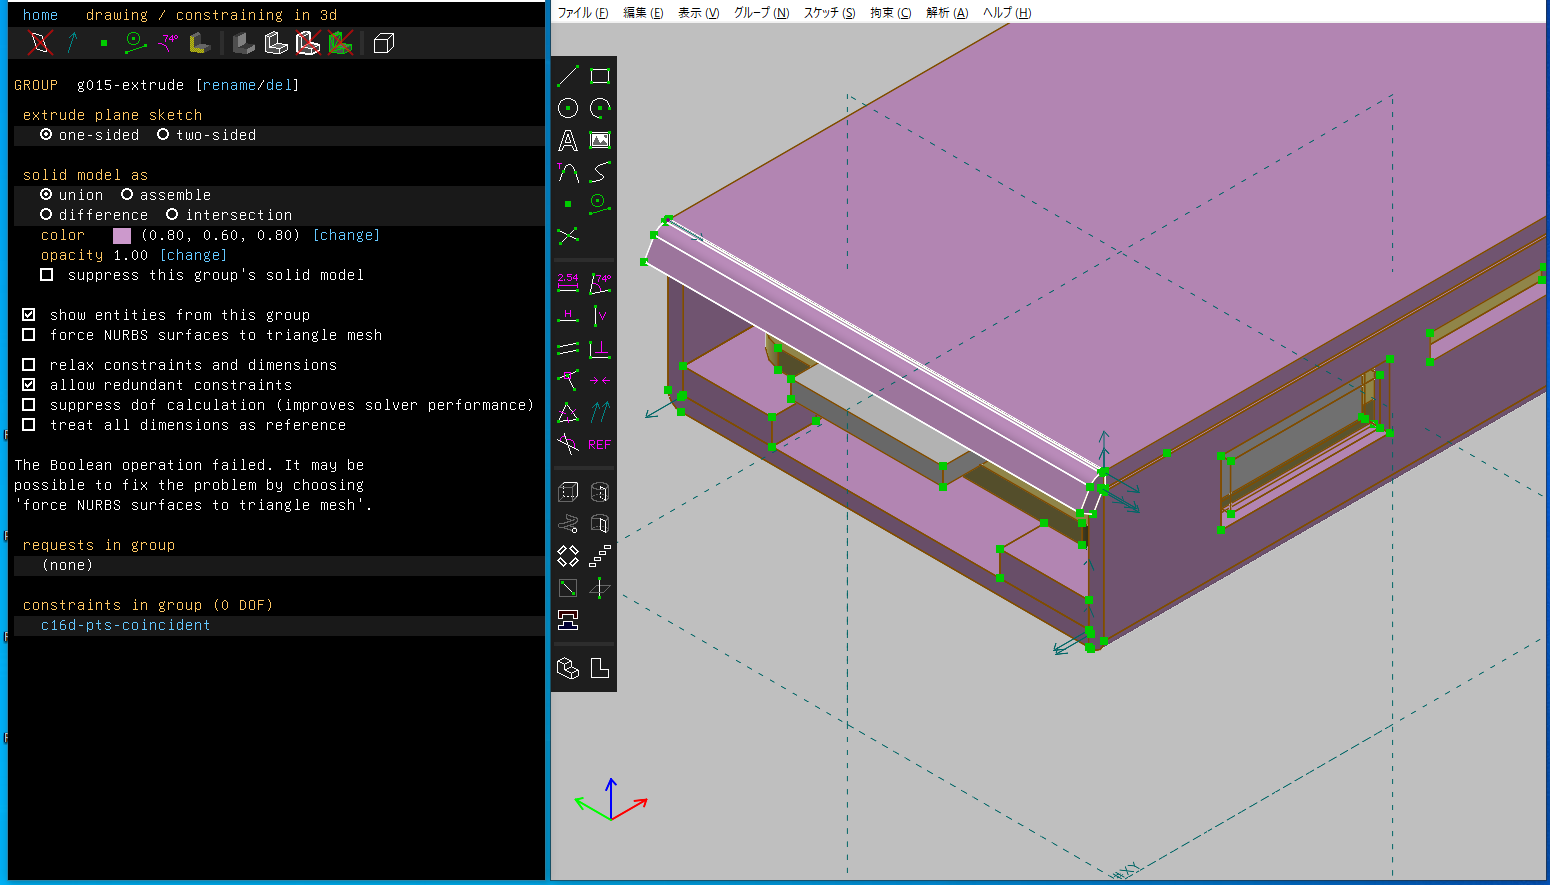Open the ファイル (F) menu

click(582, 13)
